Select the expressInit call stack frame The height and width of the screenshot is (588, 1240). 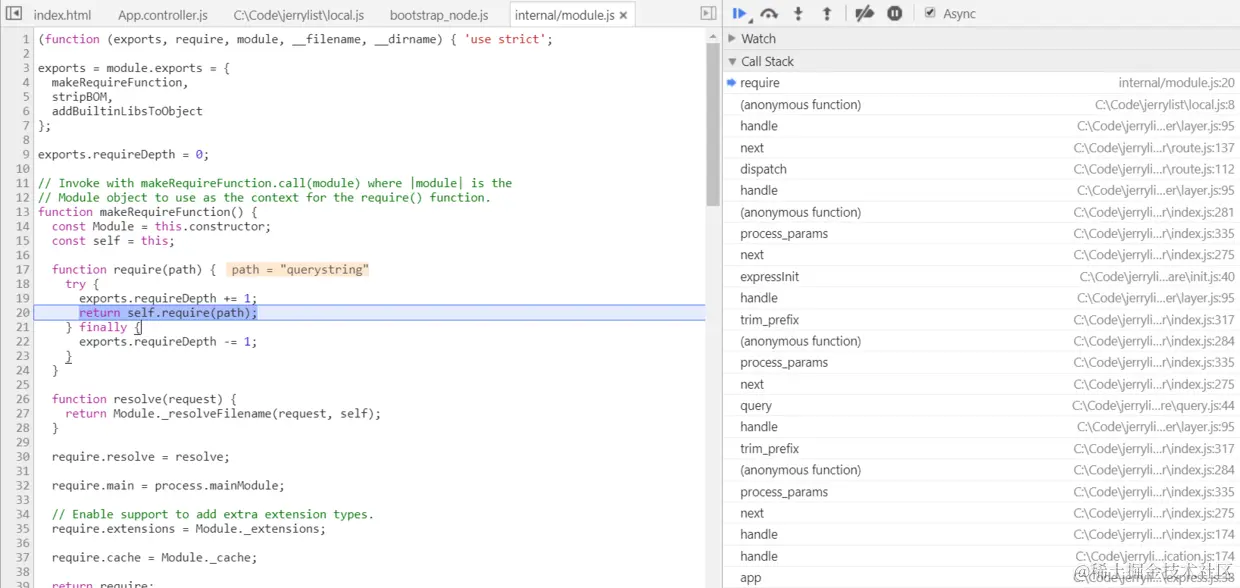tap(981, 277)
